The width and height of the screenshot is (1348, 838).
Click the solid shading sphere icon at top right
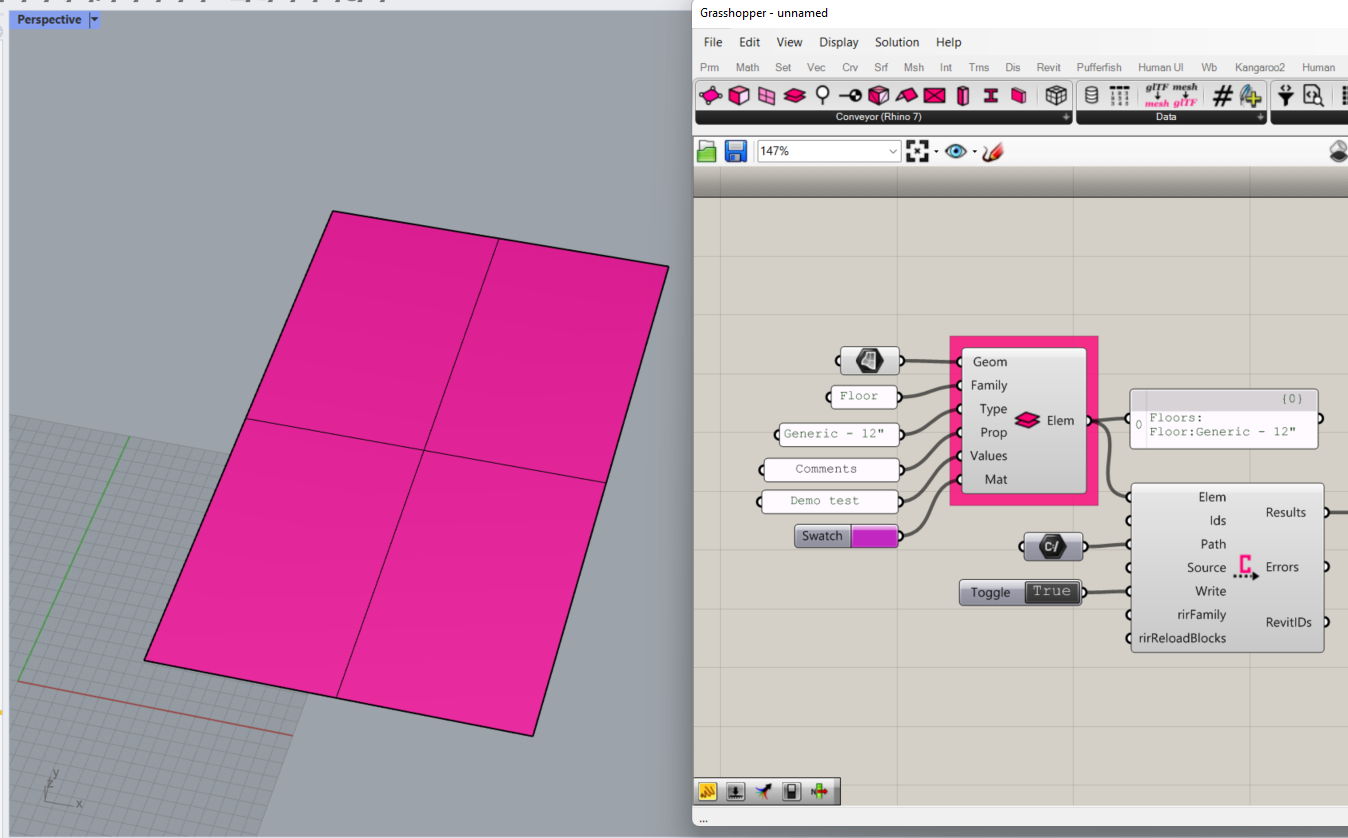click(1337, 150)
